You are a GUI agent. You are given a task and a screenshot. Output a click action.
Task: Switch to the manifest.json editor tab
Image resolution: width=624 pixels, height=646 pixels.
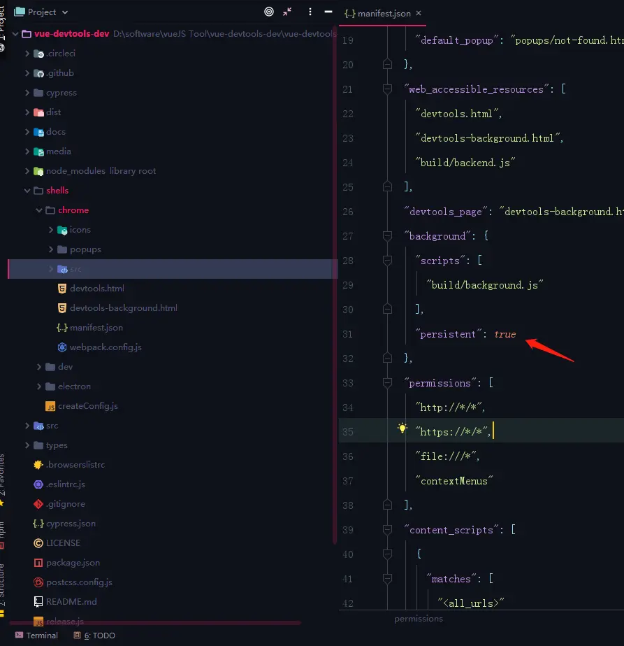pyautogui.click(x=377, y=14)
